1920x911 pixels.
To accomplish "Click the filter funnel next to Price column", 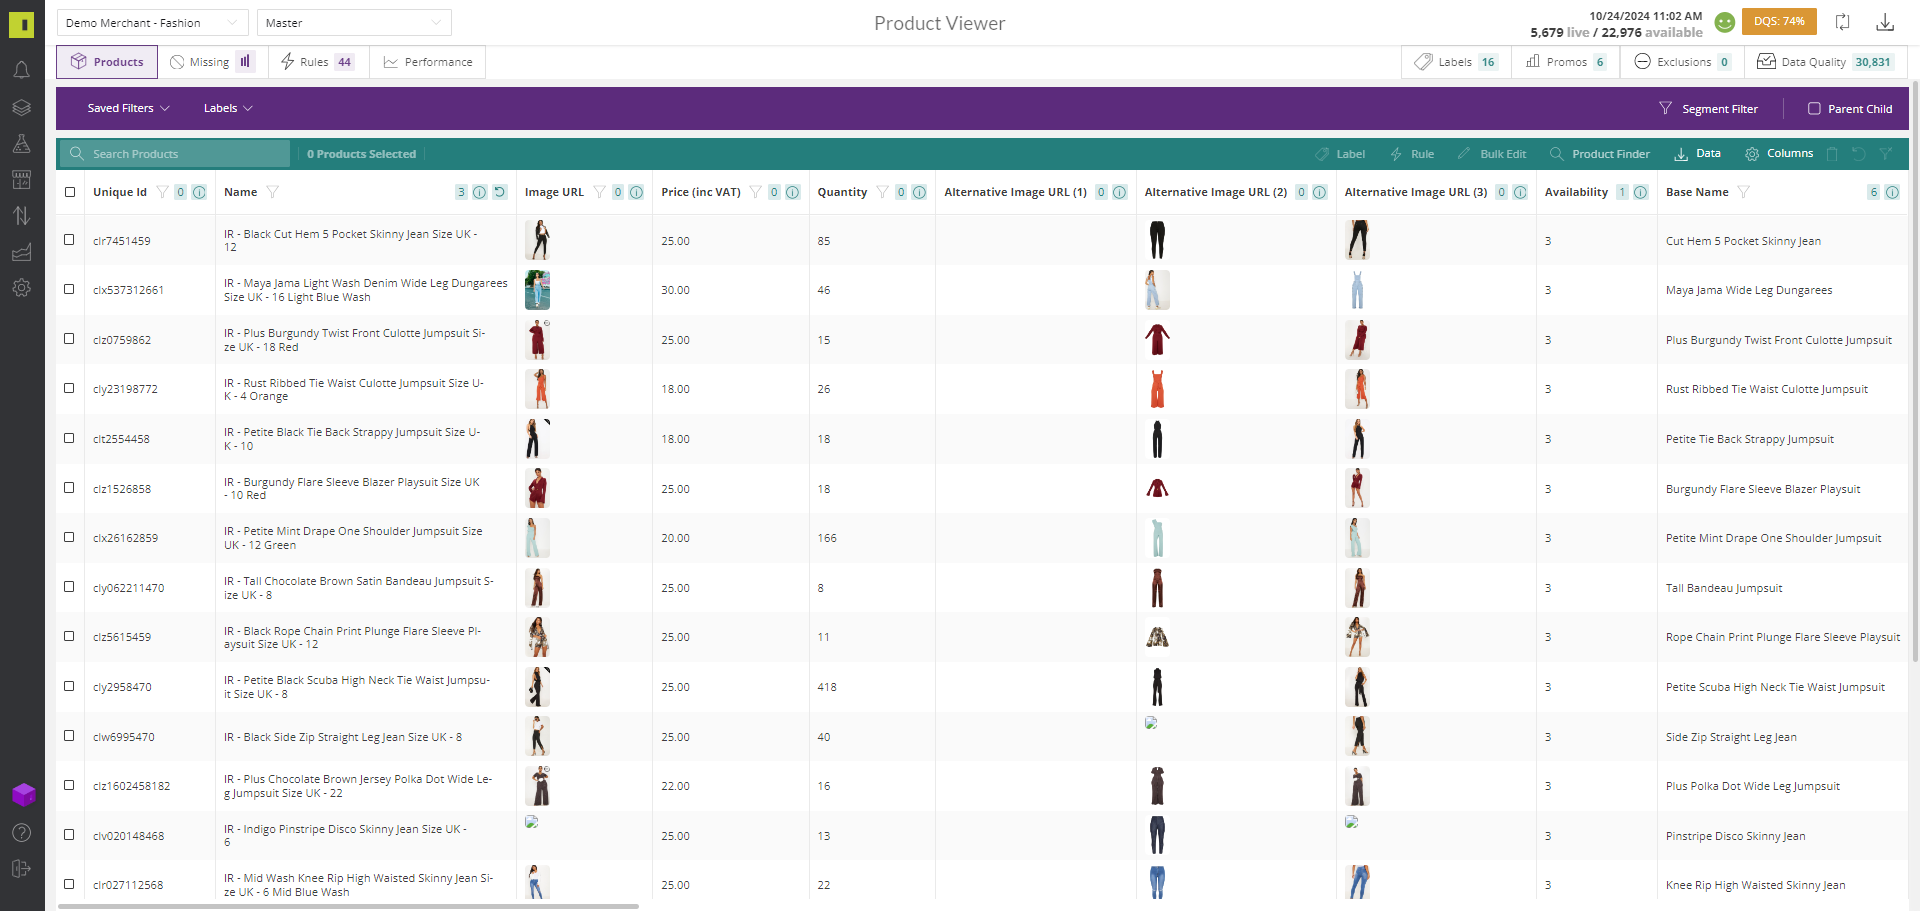I will 756,192.
